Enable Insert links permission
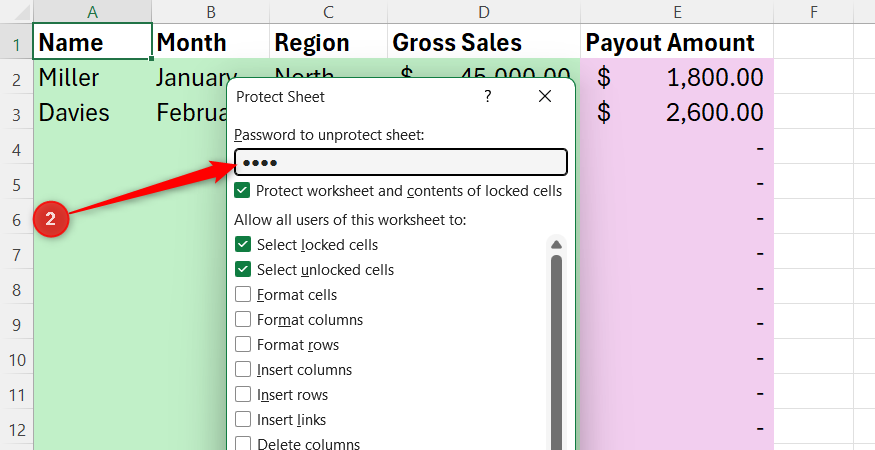 click(x=243, y=419)
